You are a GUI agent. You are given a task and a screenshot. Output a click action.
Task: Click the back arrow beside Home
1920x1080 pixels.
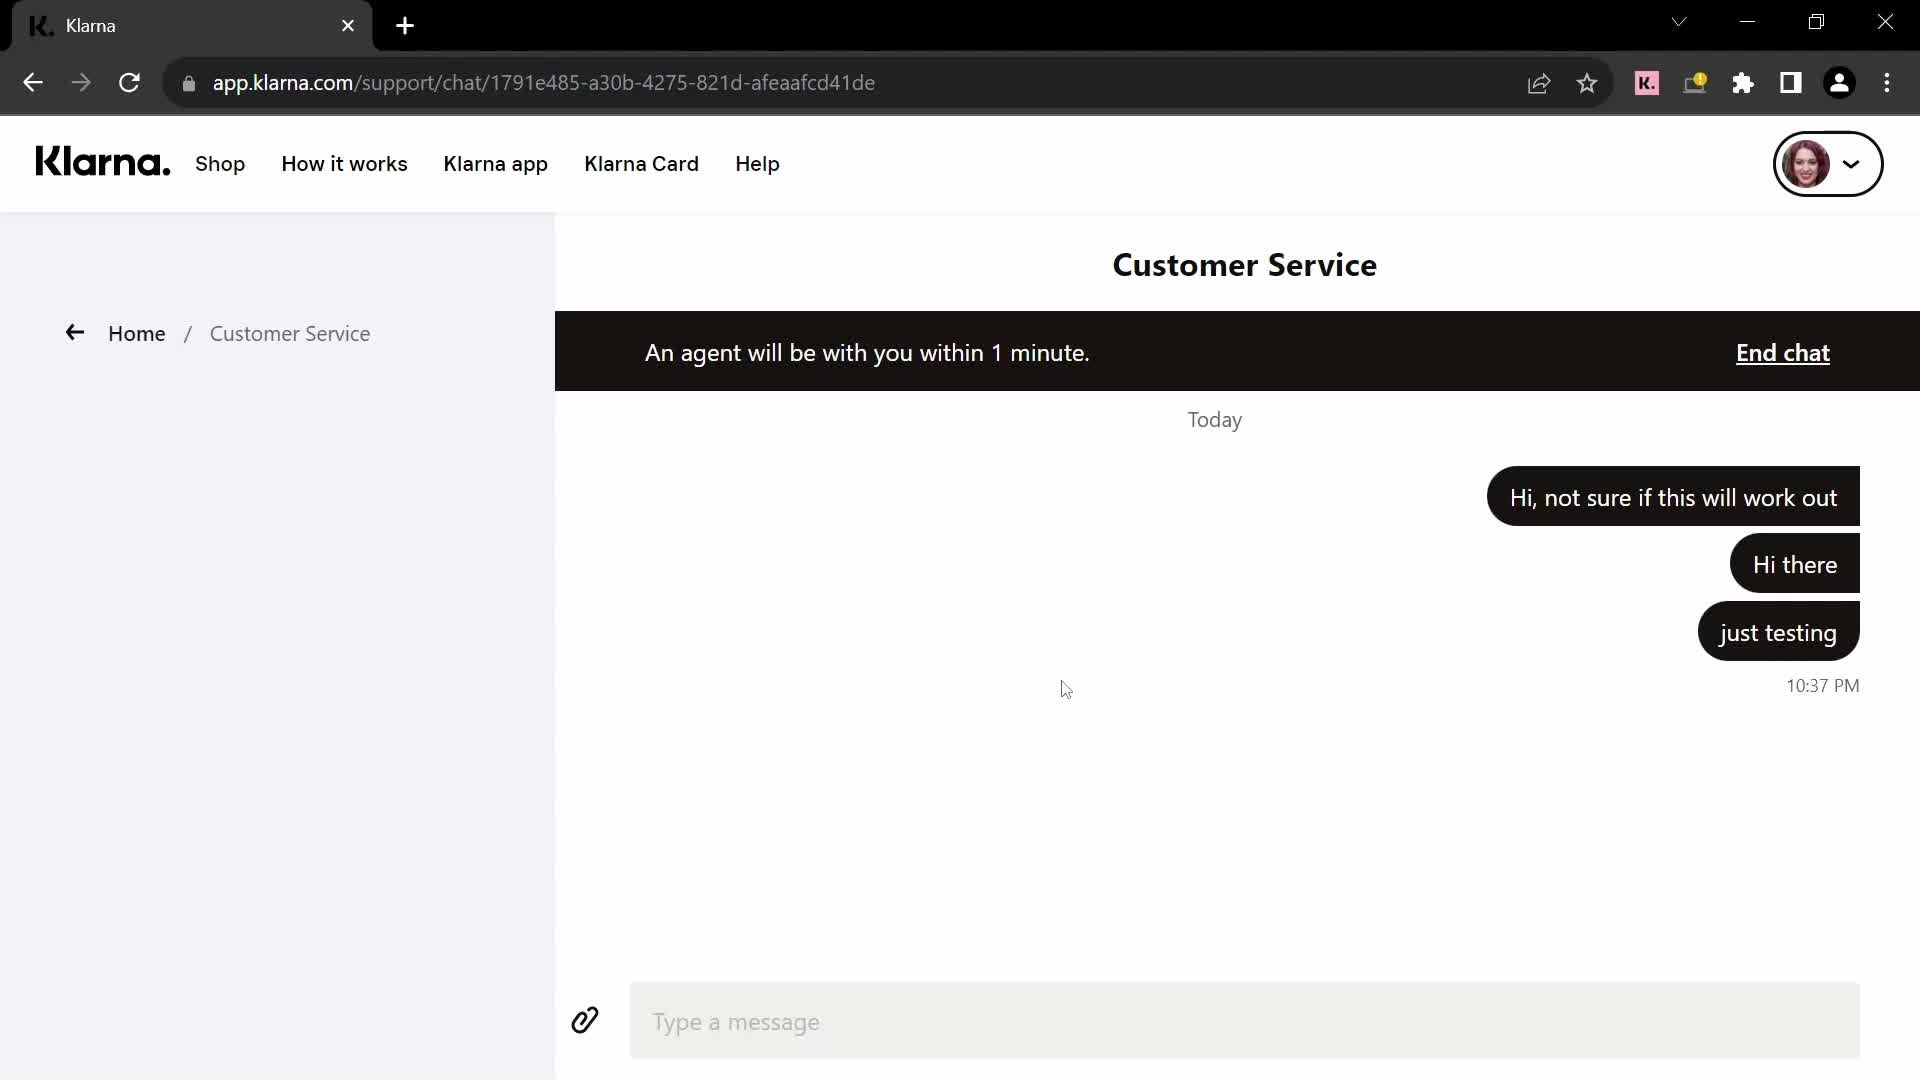click(x=75, y=333)
